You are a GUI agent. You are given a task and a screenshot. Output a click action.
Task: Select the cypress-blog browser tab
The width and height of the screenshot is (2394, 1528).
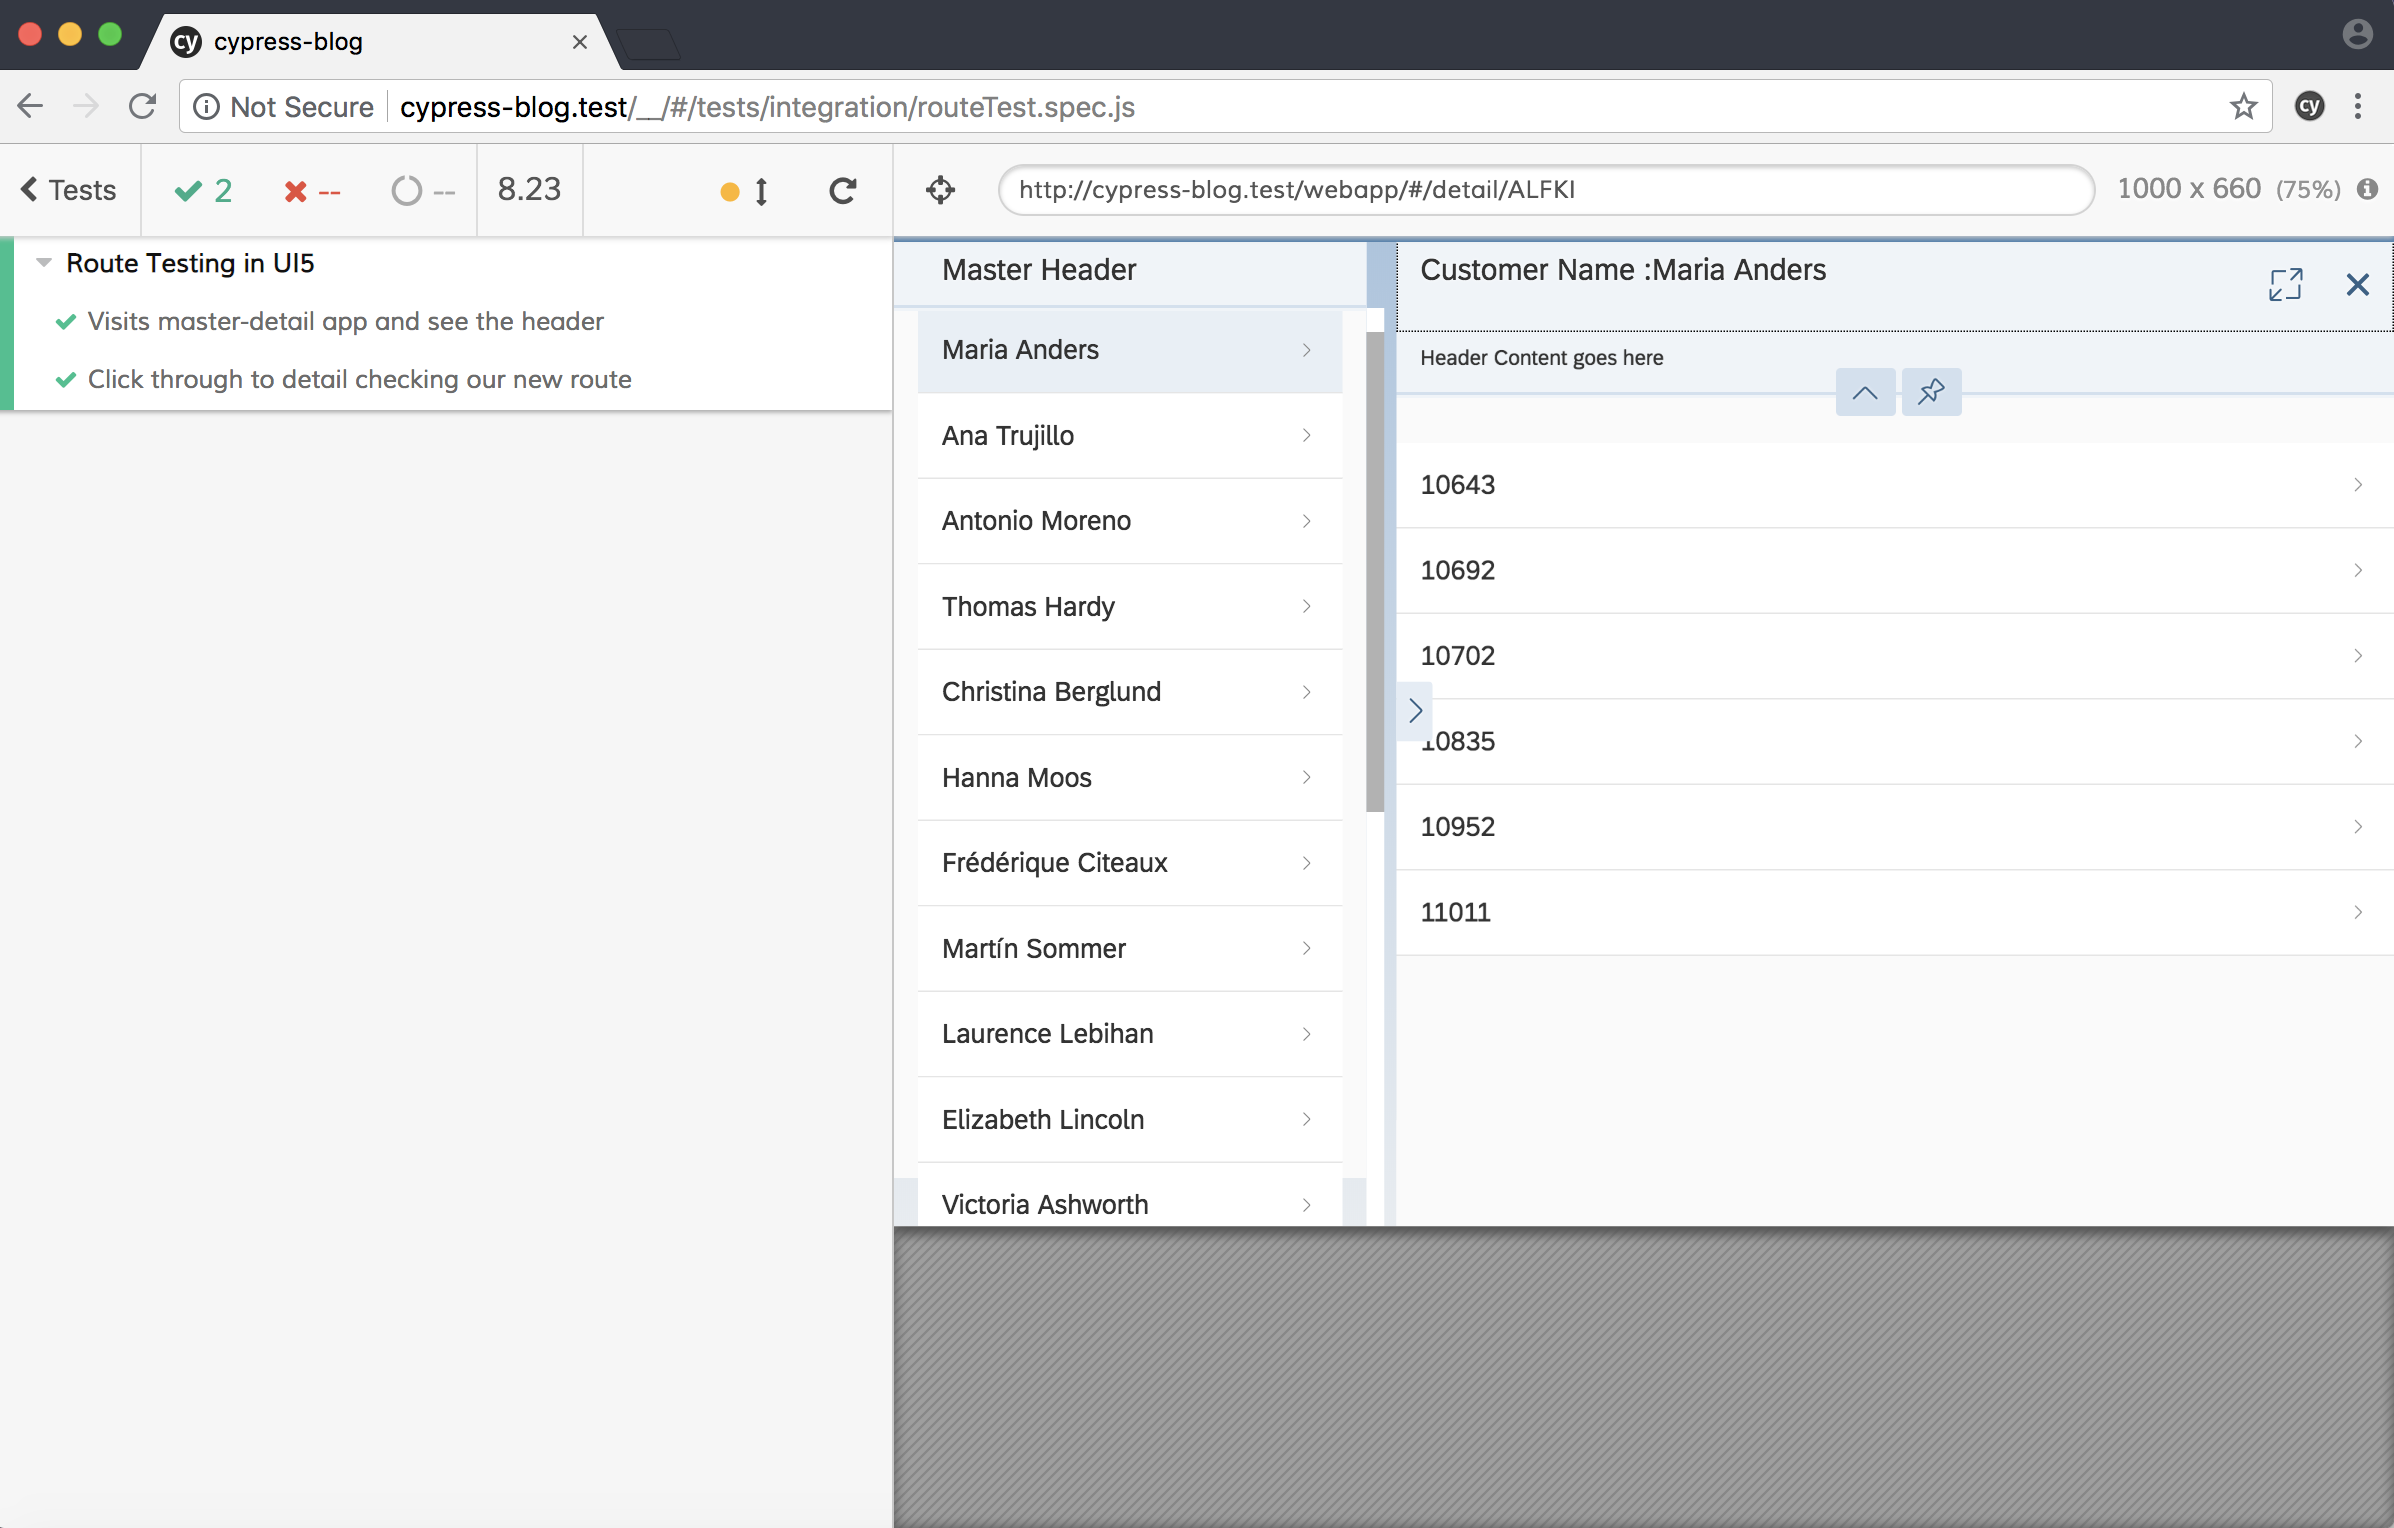click(x=380, y=42)
